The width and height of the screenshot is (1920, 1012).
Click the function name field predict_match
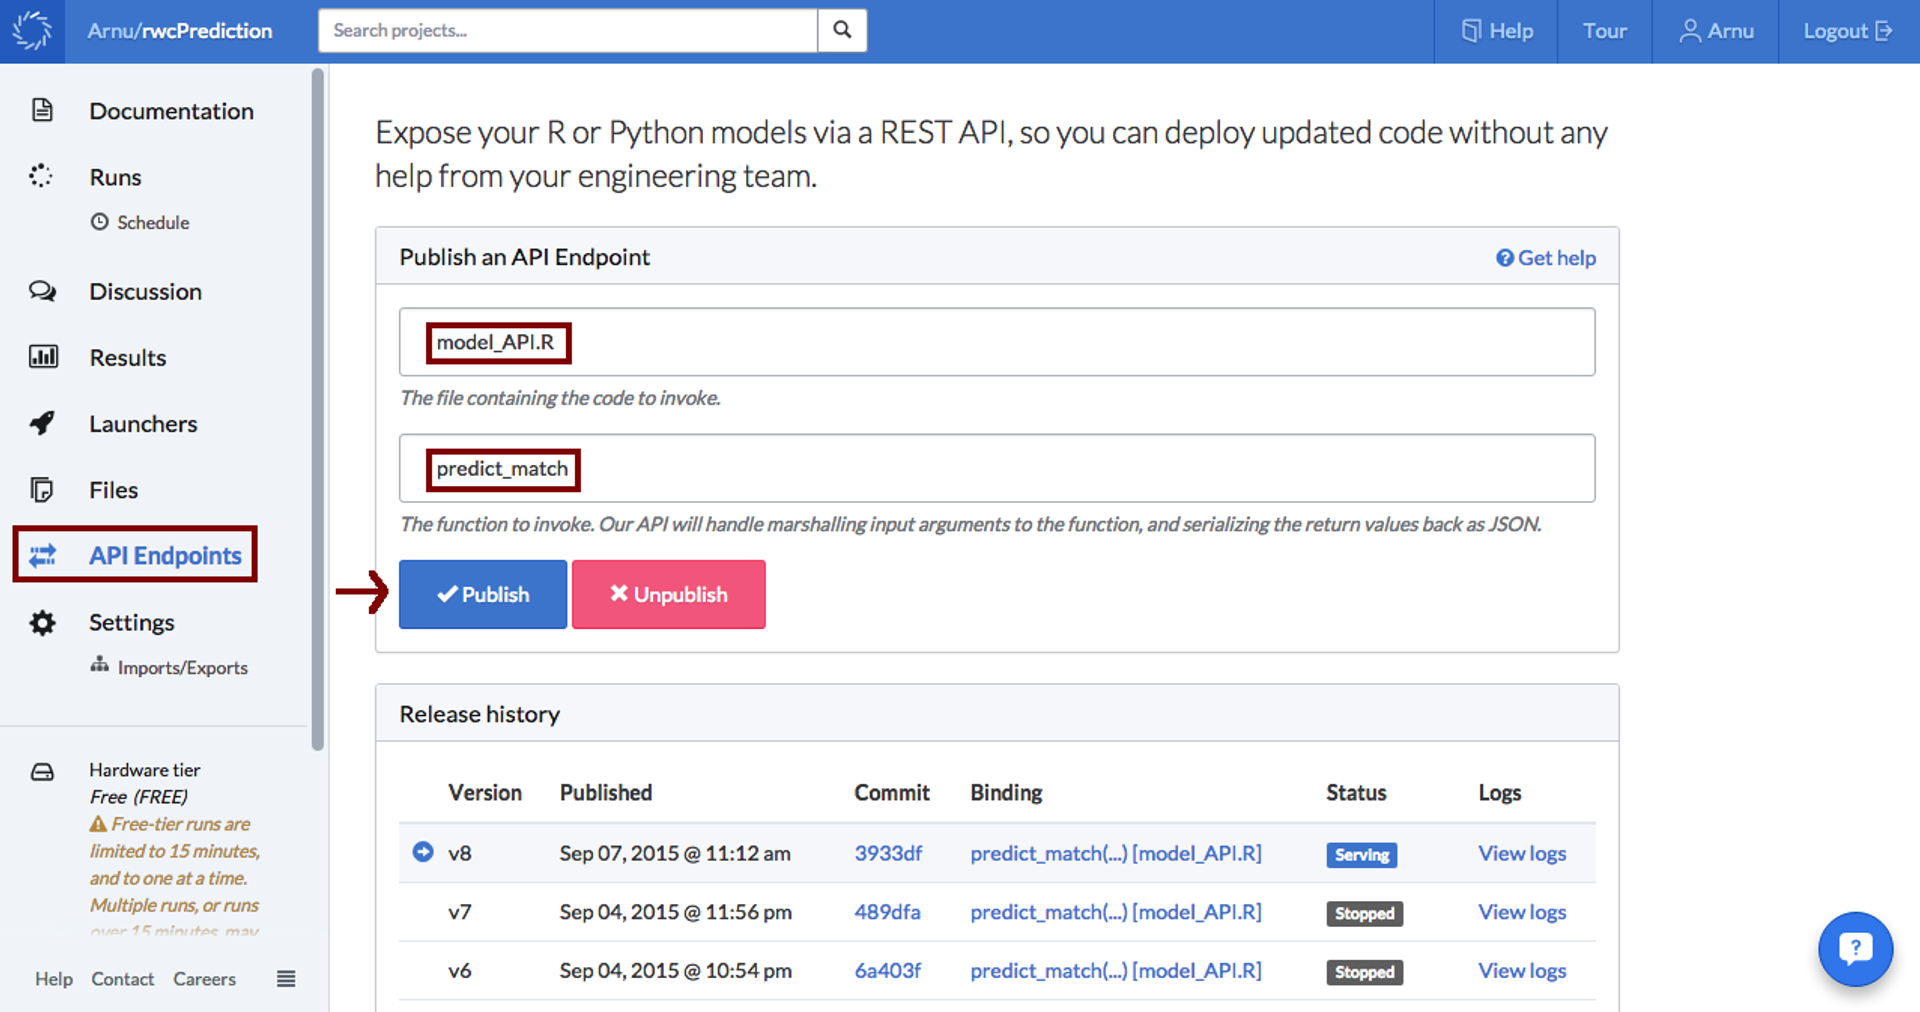point(996,469)
